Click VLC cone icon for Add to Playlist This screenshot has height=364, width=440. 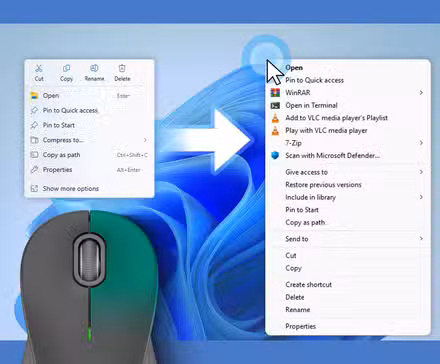click(x=275, y=118)
